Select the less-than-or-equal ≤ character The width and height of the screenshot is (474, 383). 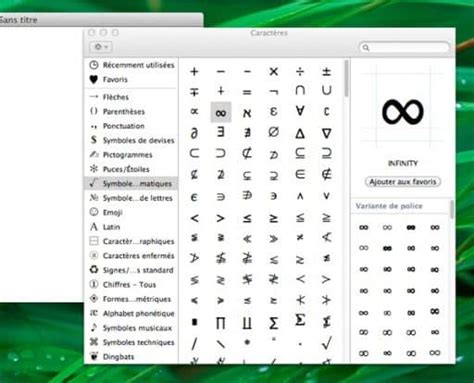click(x=247, y=218)
